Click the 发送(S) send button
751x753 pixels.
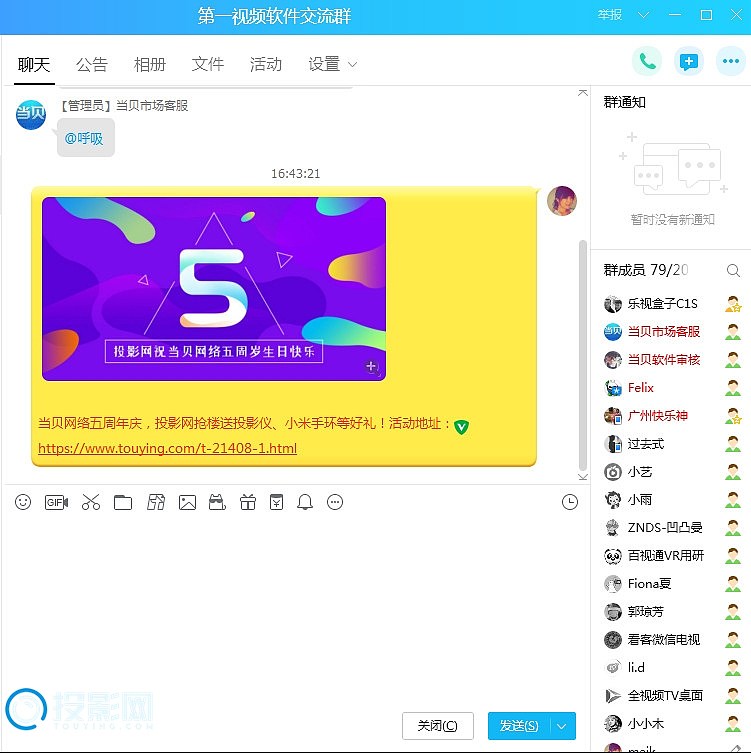pyautogui.click(x=519, y=726)
